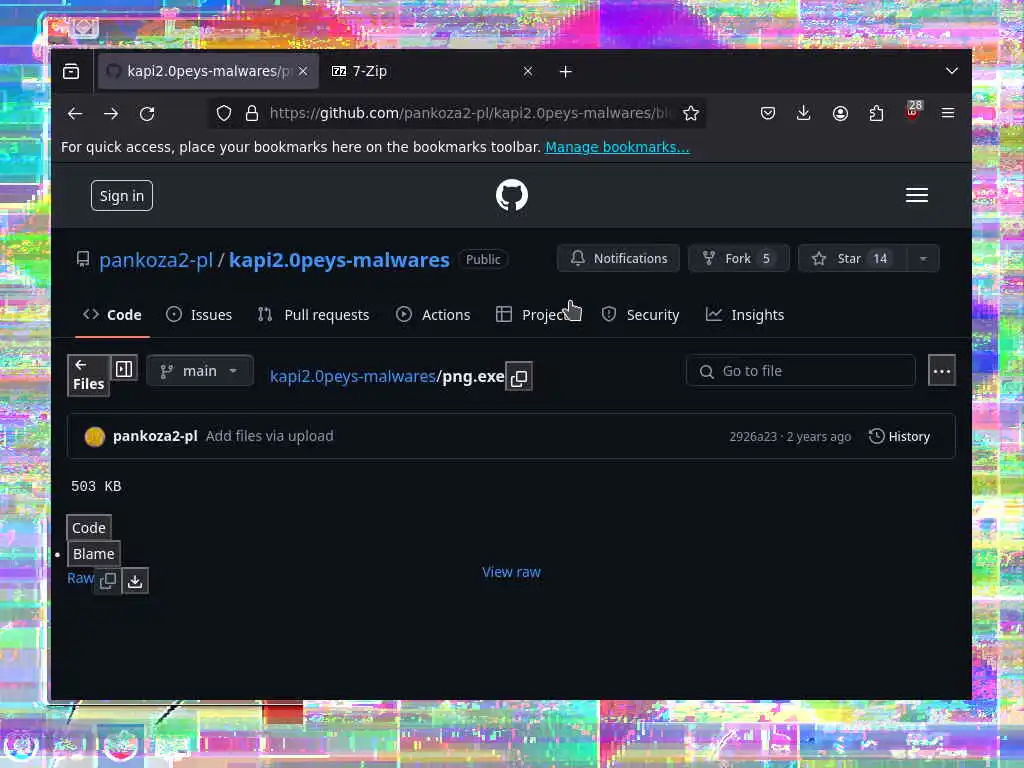Select the Code view button
Screen dimensions: 1024x768
[x=89, y=528]
